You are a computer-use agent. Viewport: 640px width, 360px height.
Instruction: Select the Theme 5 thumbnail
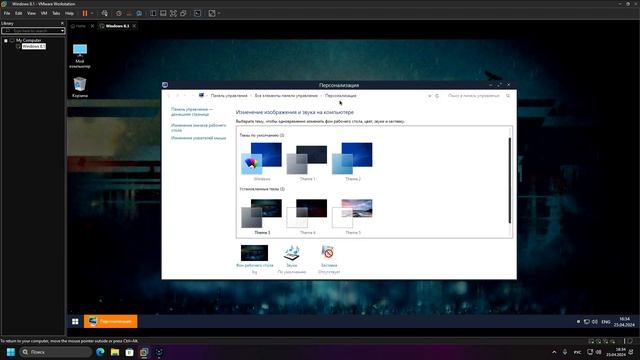[352, 216]
